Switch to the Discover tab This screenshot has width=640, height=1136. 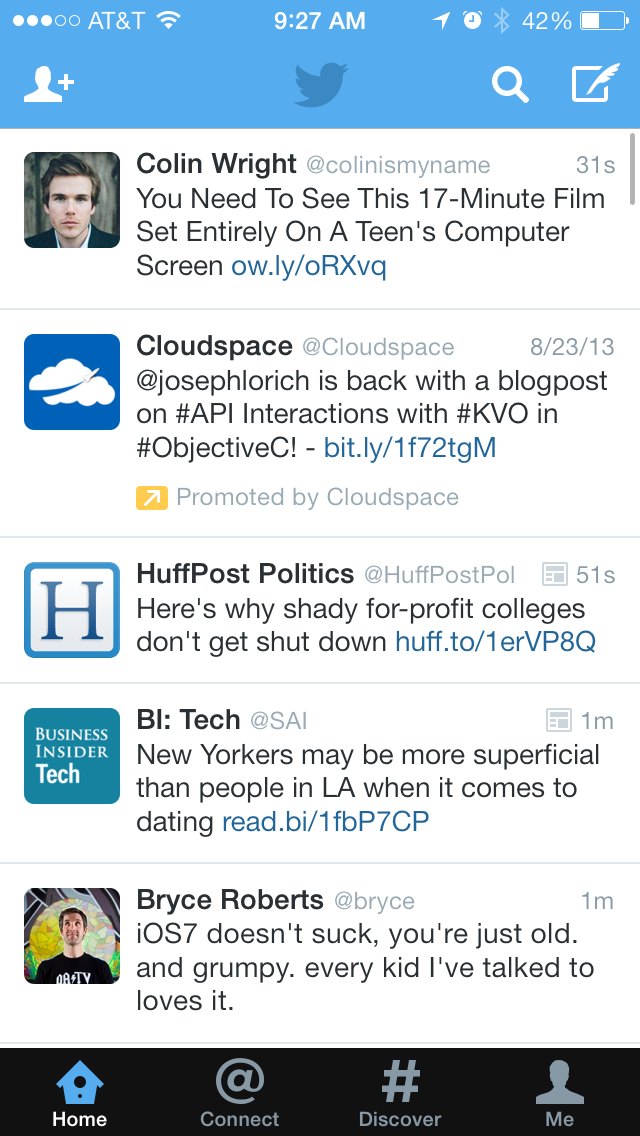(x=399, y=1093)
